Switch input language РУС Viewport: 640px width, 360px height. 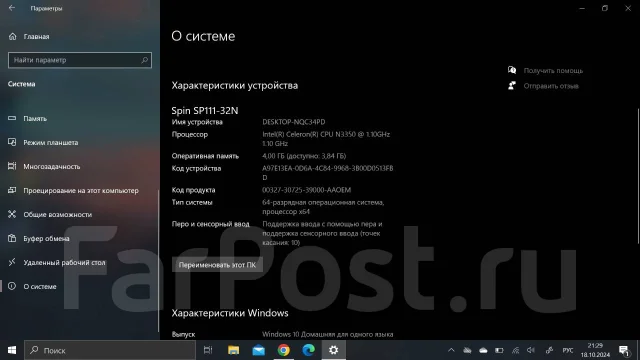tap(567, 350)
